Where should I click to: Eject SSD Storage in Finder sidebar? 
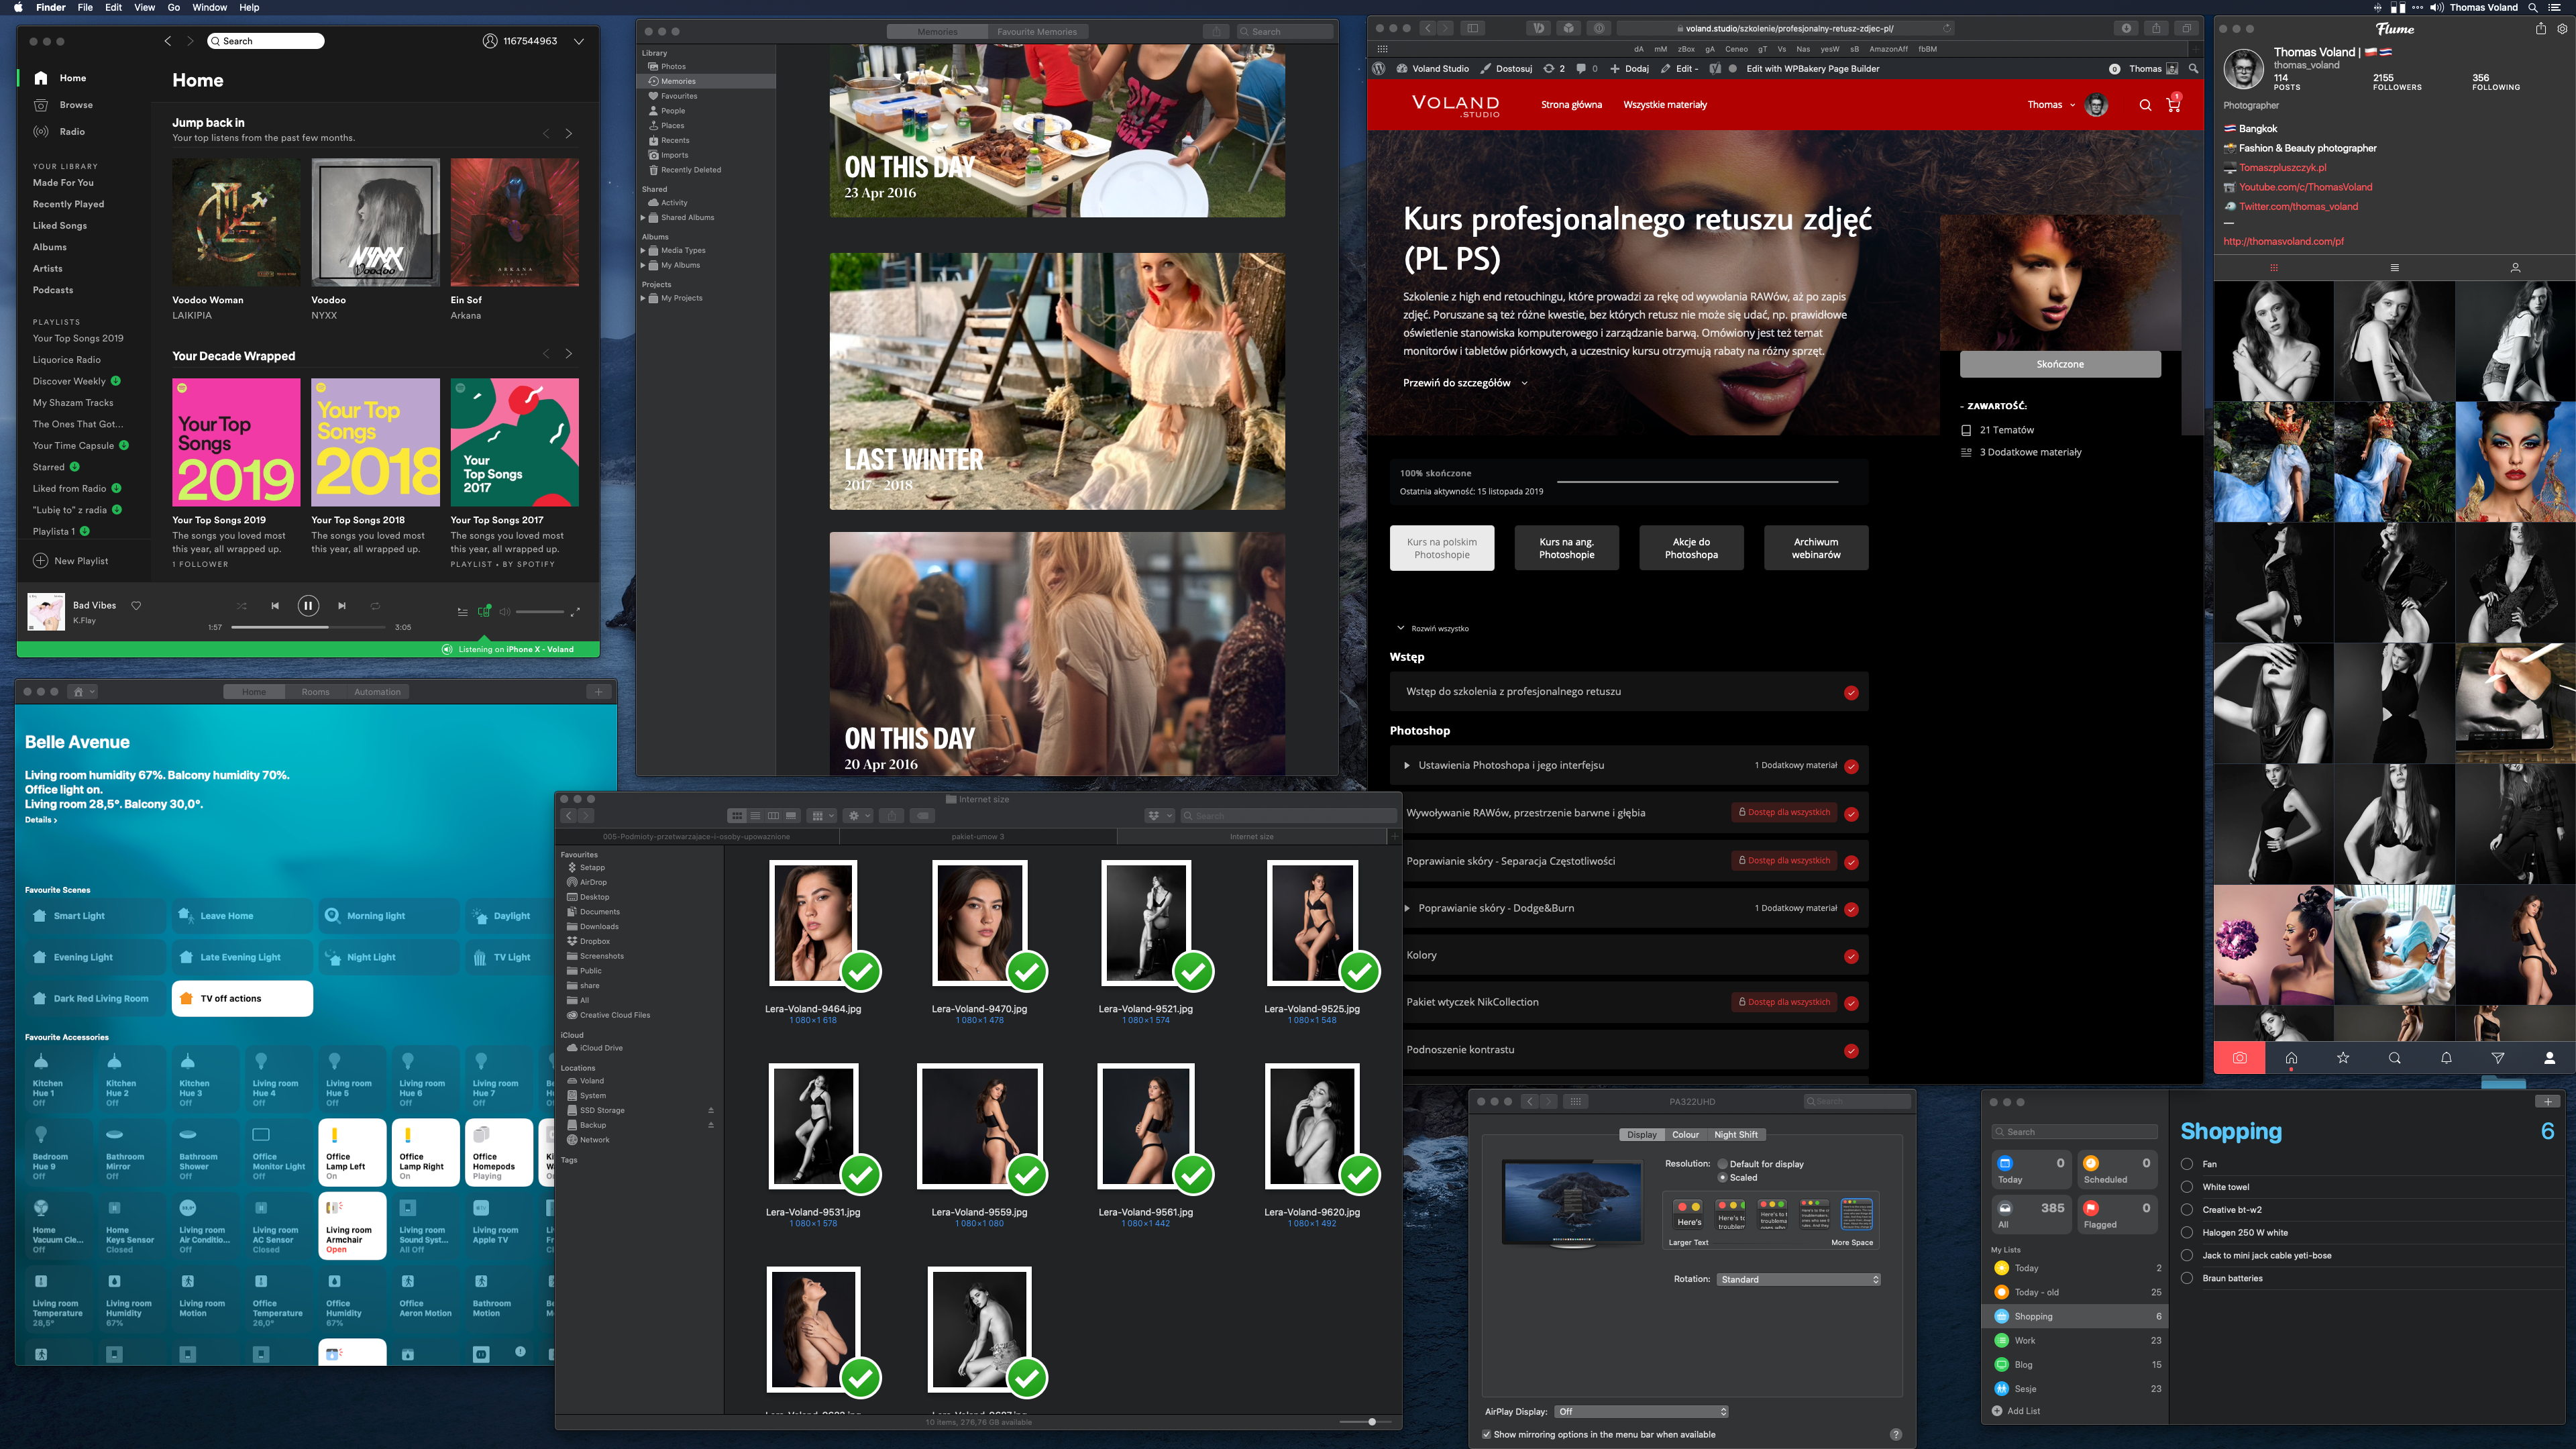click(x=711, y=1110)
